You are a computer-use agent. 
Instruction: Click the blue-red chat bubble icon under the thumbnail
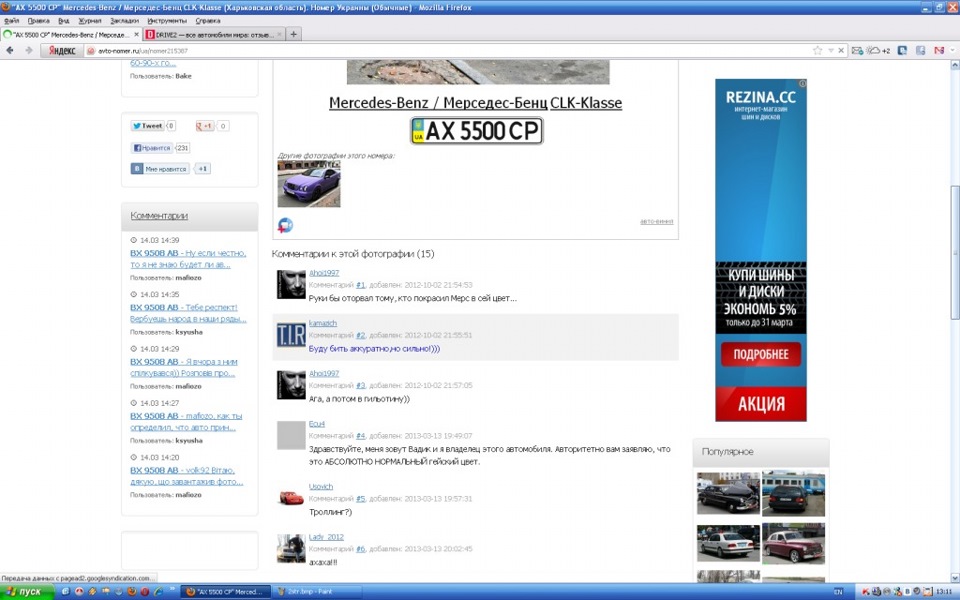[x=285, y=225]
